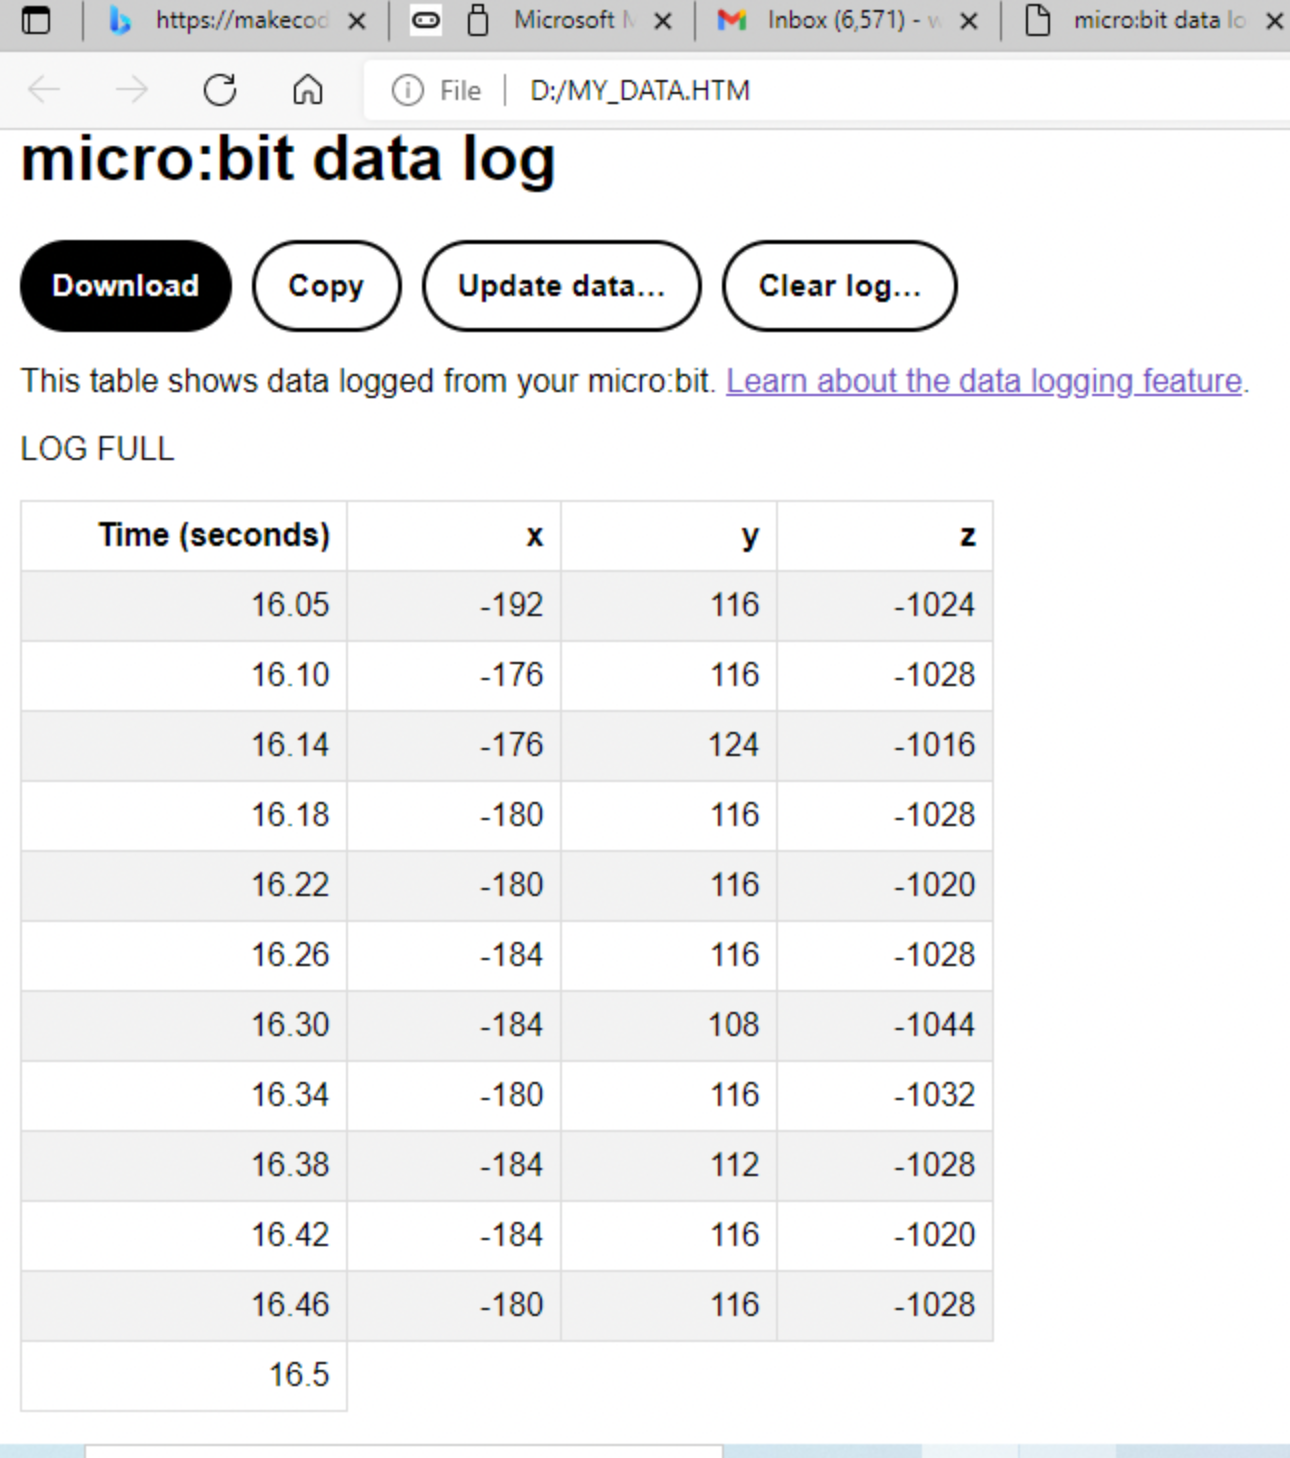Open the data logging feature link

(985, 381)
